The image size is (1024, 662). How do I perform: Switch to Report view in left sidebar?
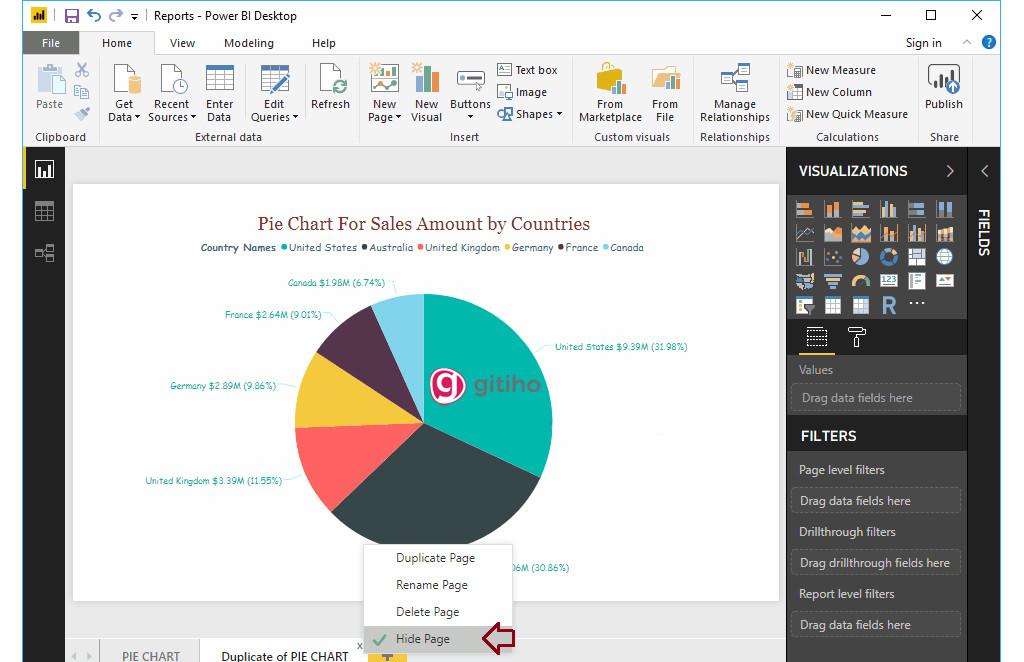44,170
